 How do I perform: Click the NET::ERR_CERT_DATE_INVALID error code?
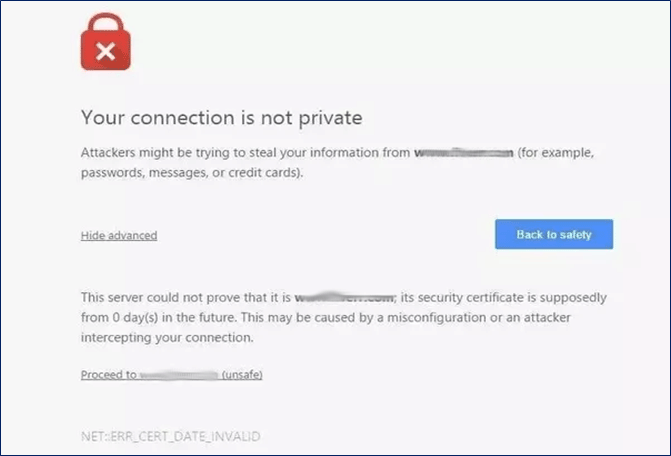[160, 437]
